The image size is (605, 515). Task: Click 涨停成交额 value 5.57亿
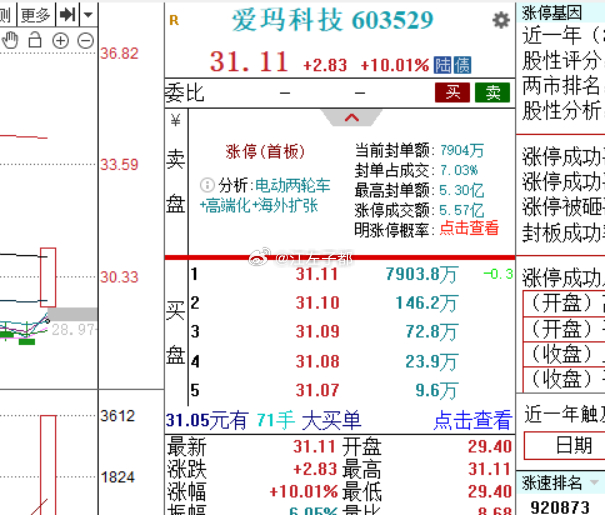461,211
